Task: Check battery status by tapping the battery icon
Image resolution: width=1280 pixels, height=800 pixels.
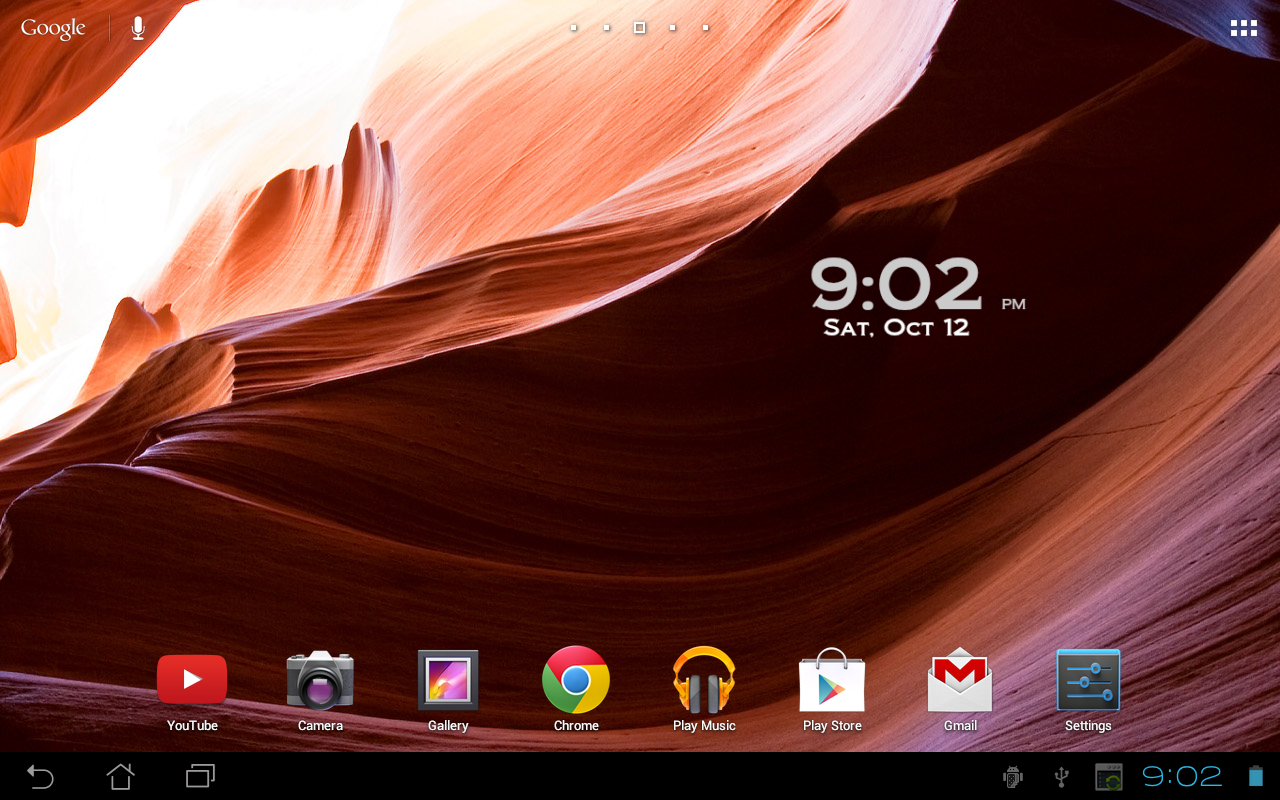Action: [x=1256, y=776]
